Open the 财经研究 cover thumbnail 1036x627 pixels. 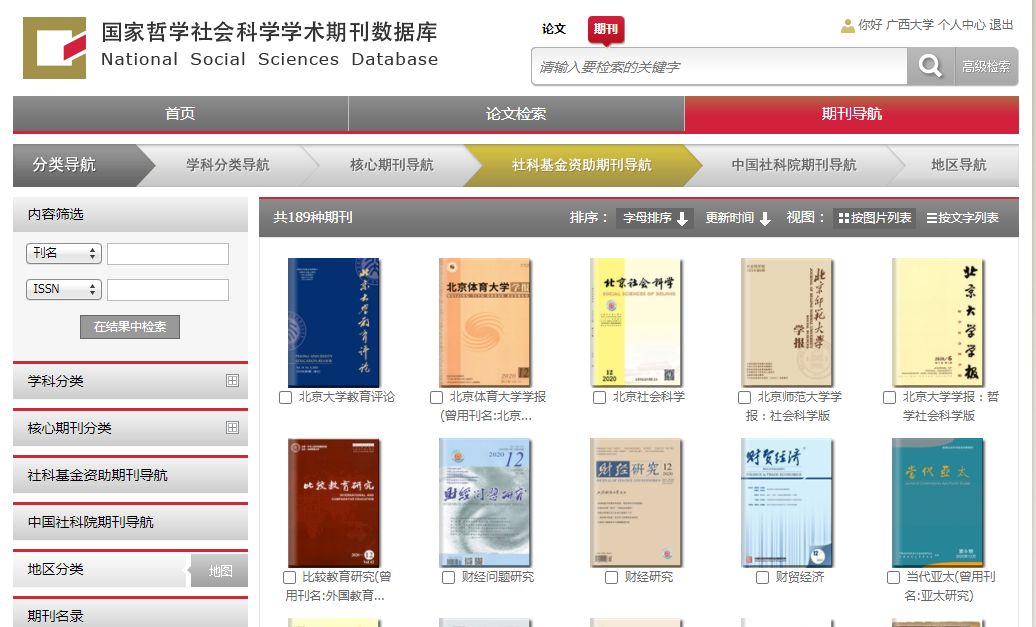tap(636, 503)
